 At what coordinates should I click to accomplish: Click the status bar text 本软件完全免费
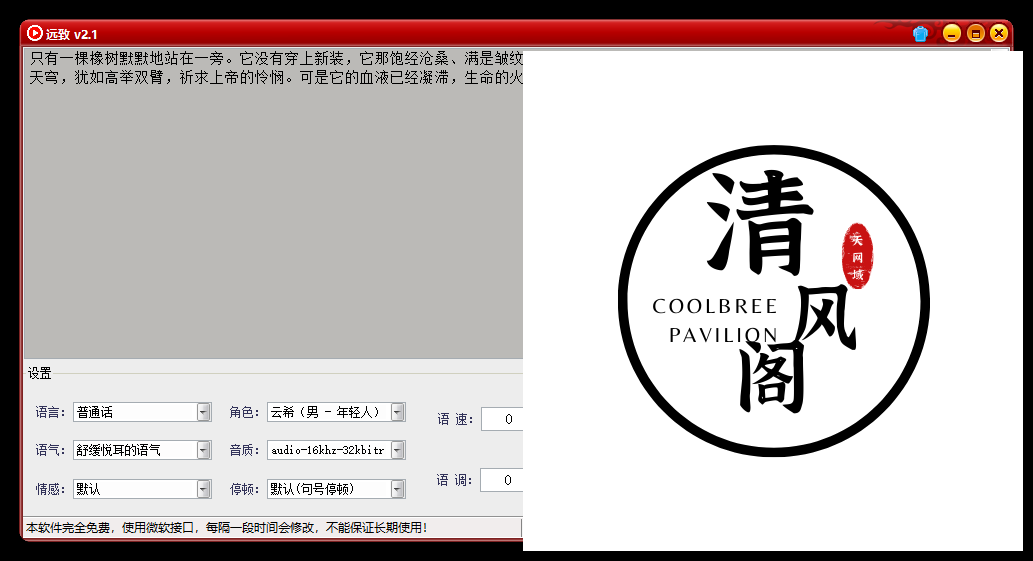[x=227, y=527]
